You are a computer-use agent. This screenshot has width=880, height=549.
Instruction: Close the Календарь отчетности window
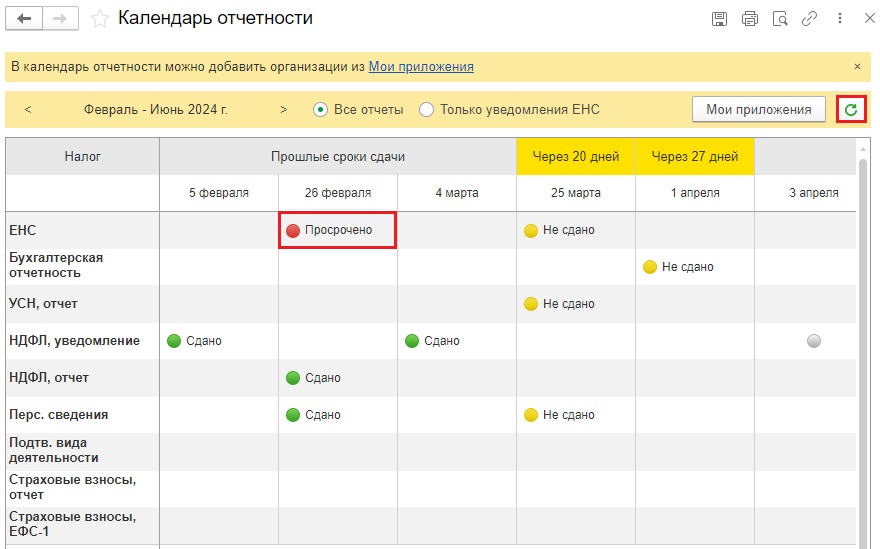coord(869,18)
